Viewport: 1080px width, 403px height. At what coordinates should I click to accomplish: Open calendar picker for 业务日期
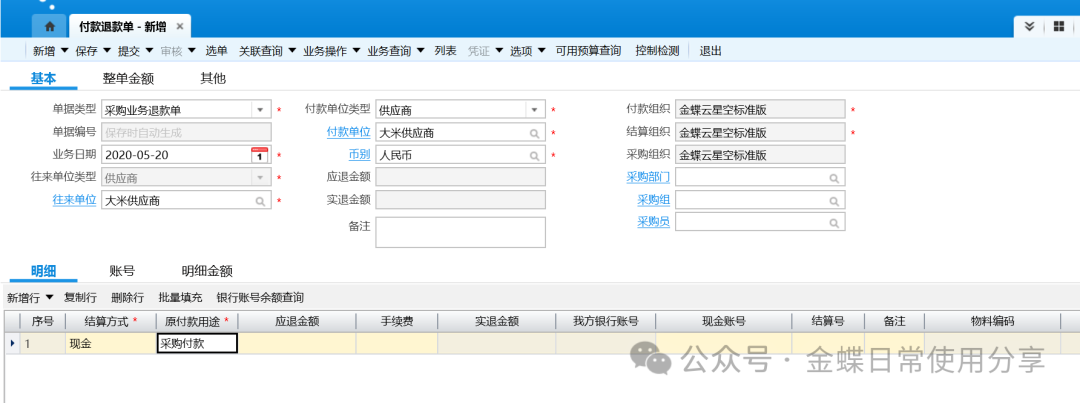[259, 155]
